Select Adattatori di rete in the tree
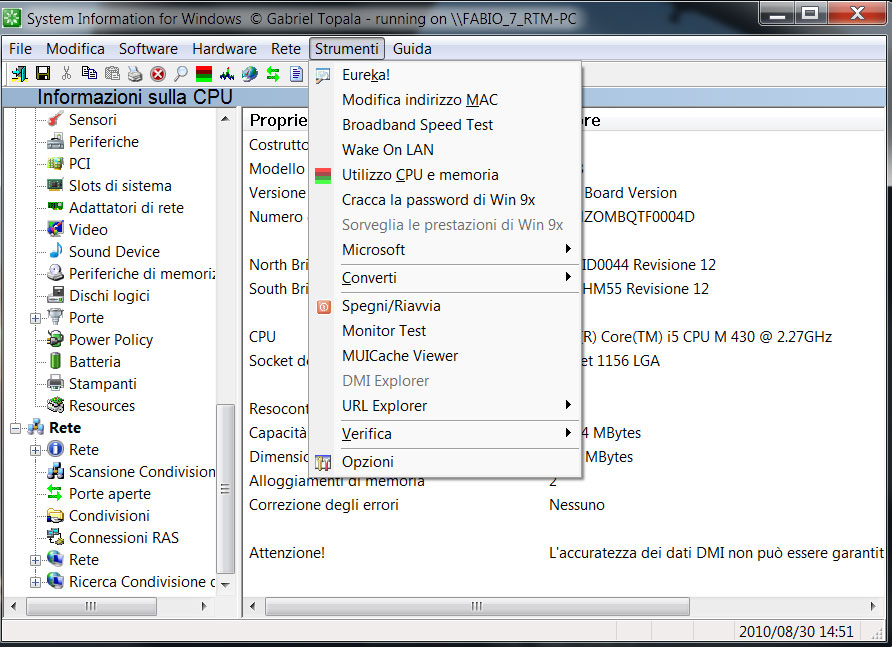Viewport: 892px width, 647px height. 126,208
